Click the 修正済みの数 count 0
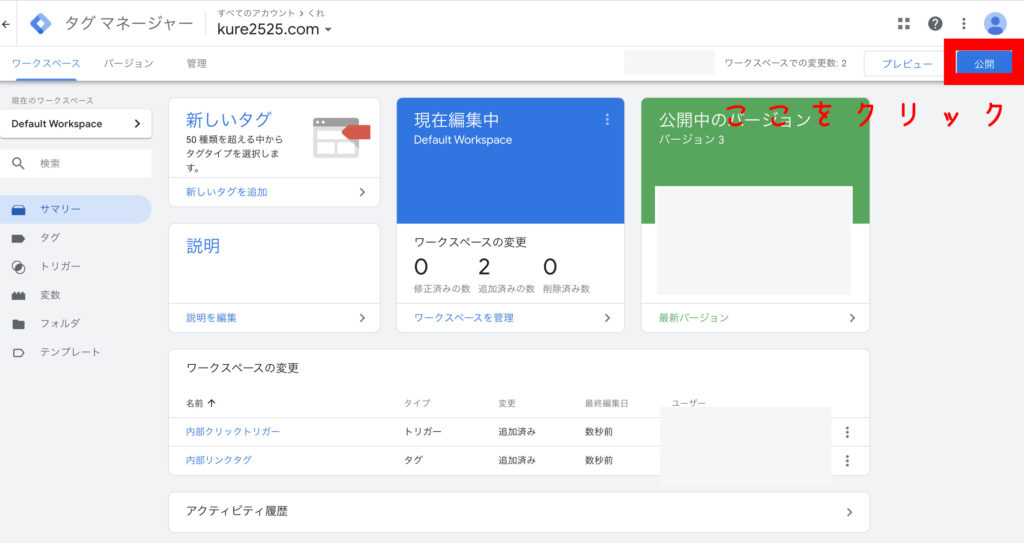This screenshot has width=1024, height=543. tap(421, 267)
